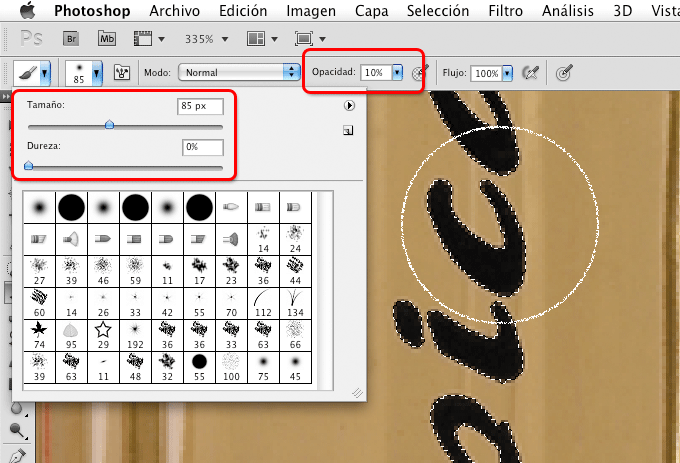
Task: Select the star-shaped brush size 29
Action: (102, 331)
